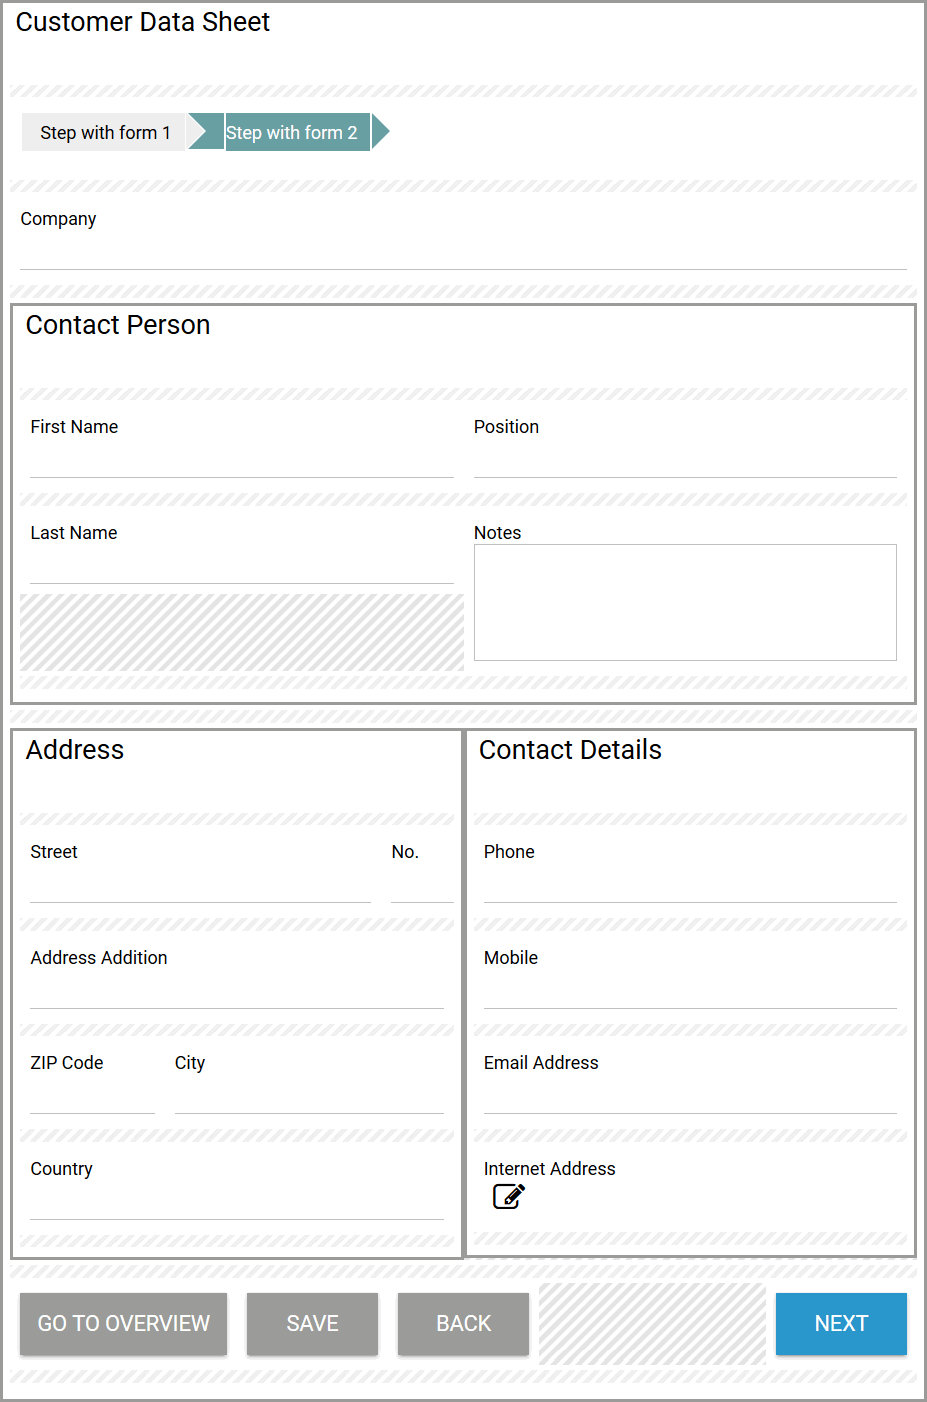Click the Phone number field
927x1402 pixels.
tap(689, 887)
